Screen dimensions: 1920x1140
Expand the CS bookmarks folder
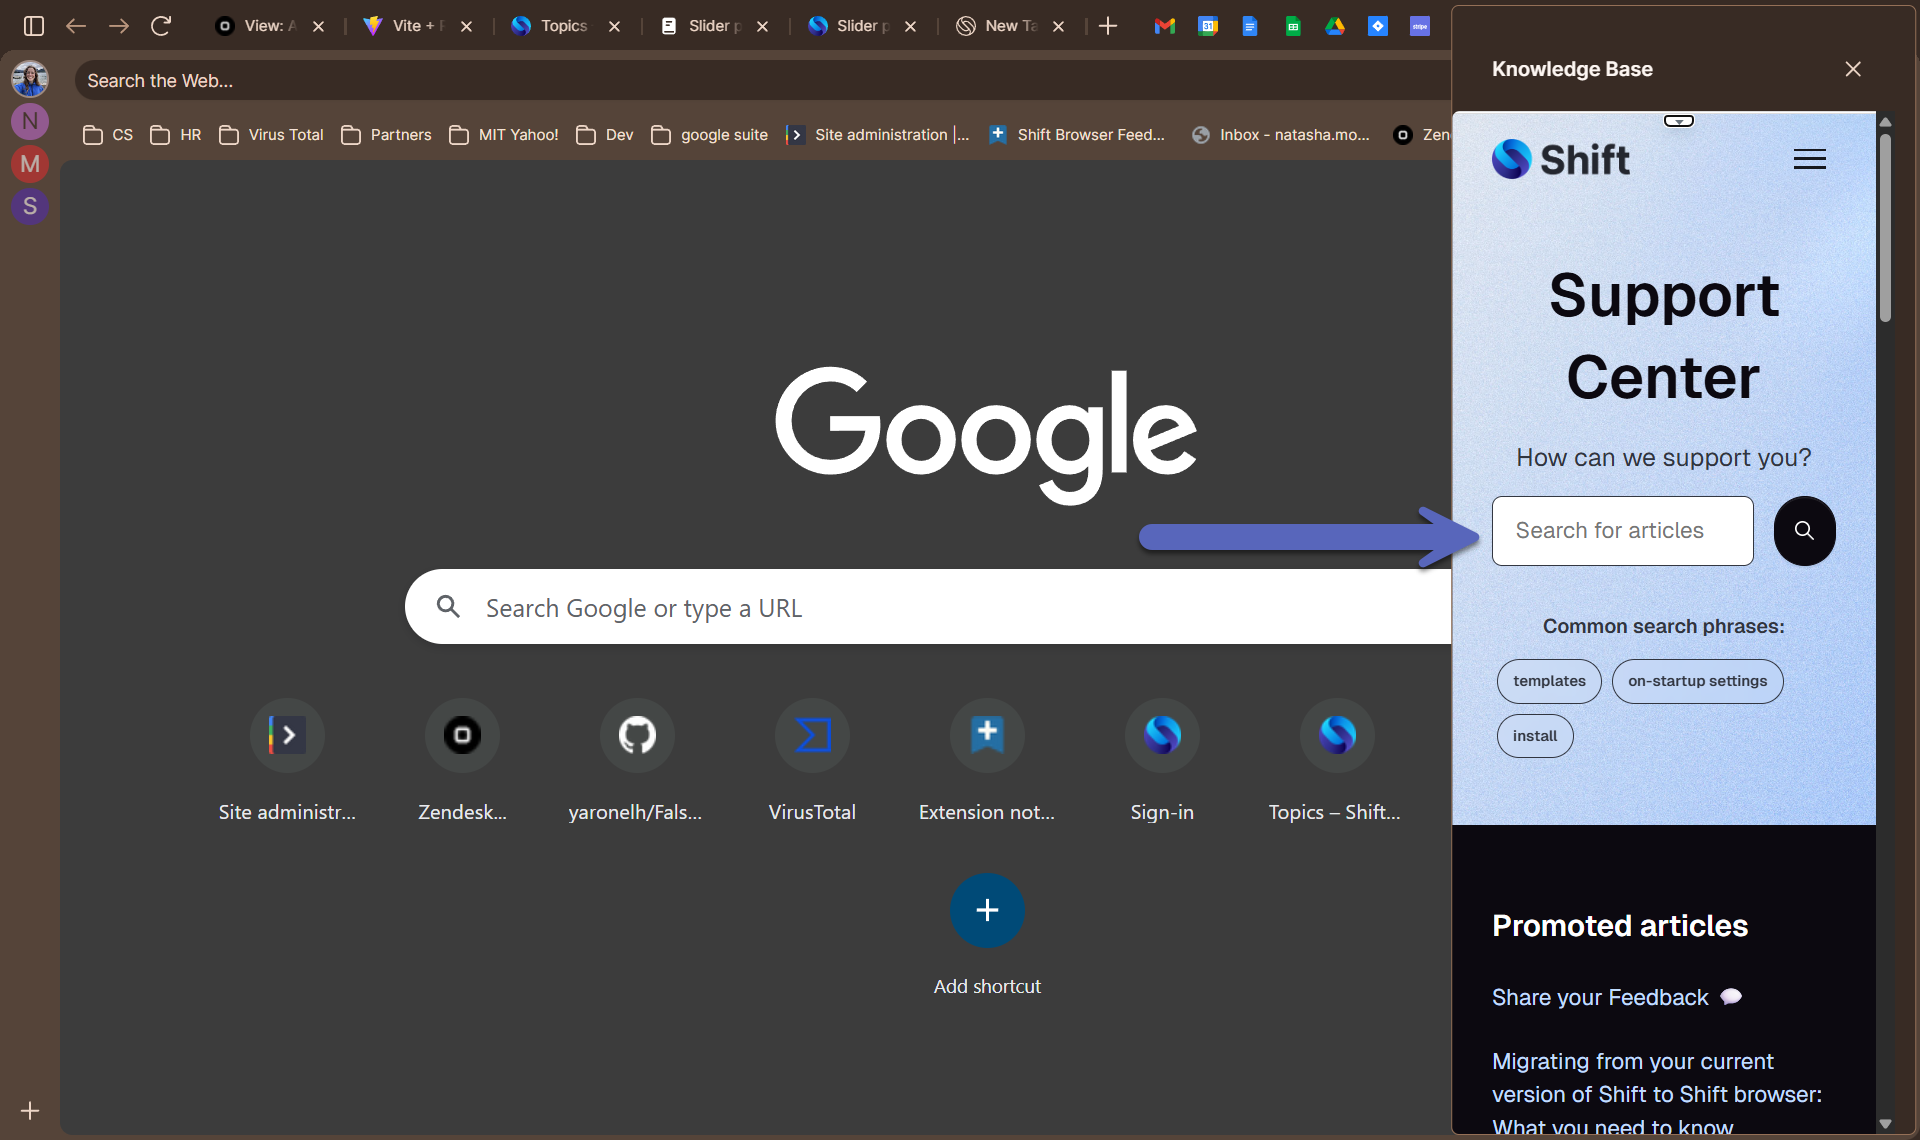[108, 135]
